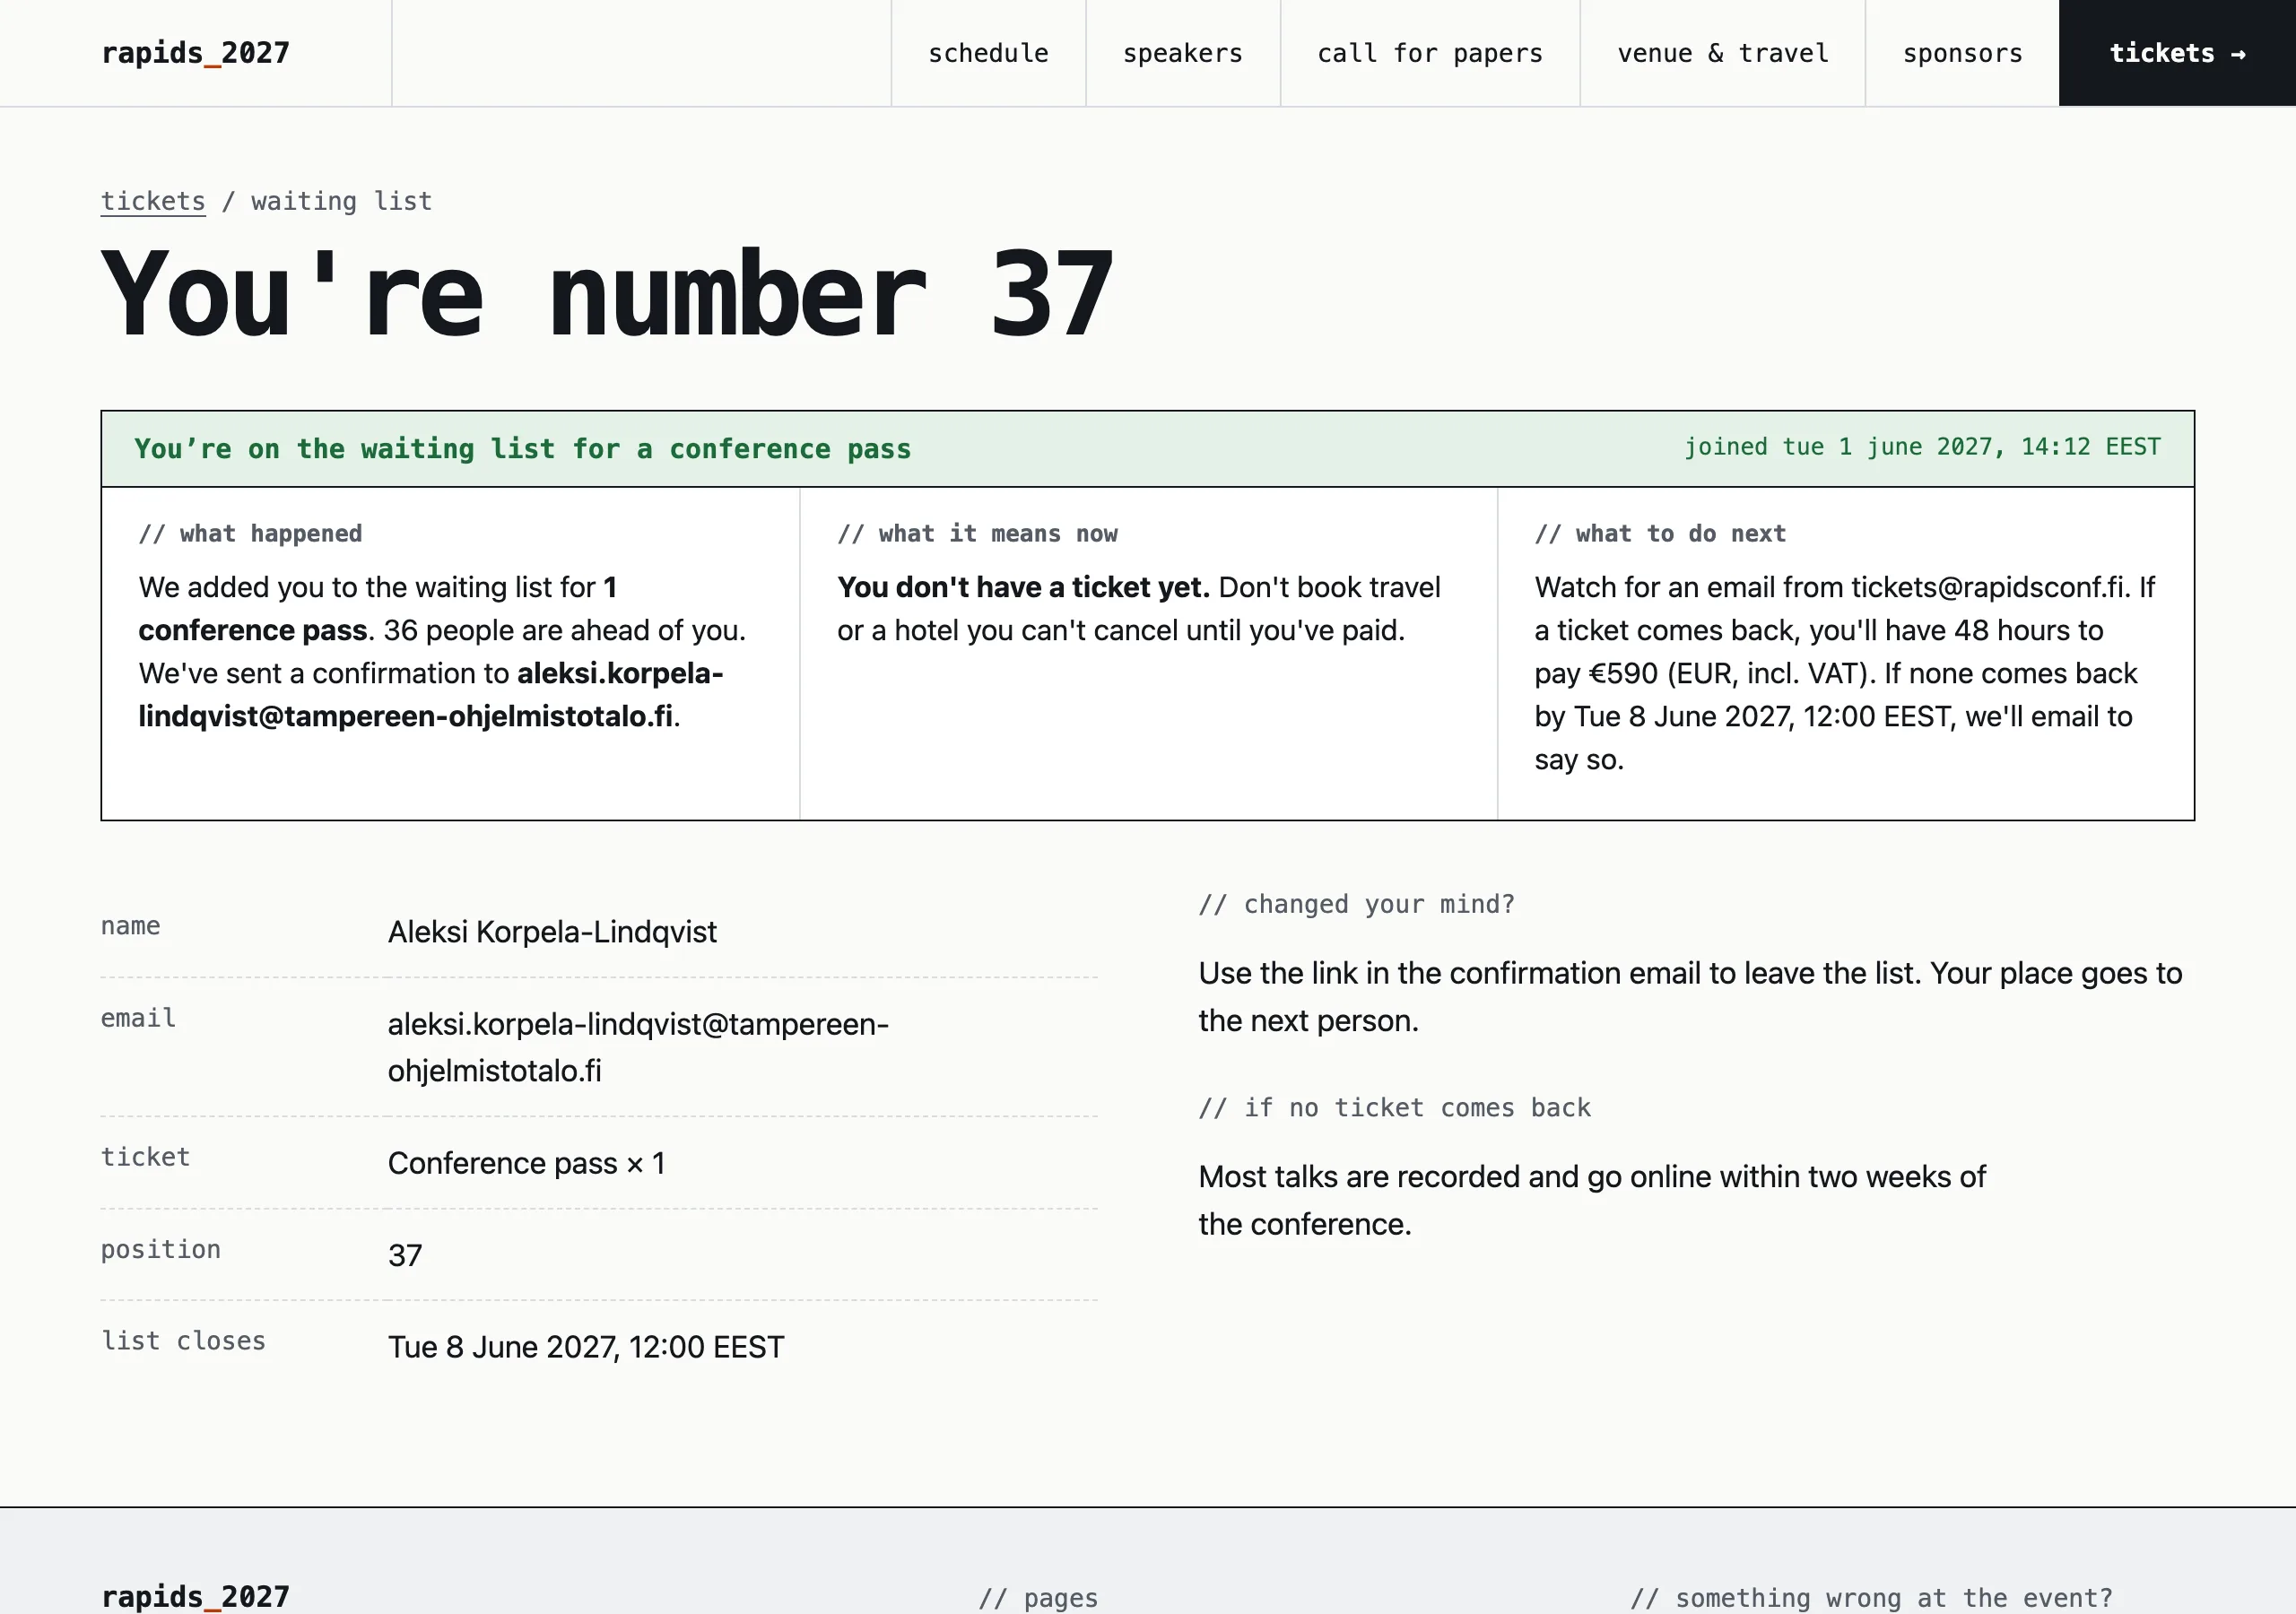
Task: Click the 'waiting list' breadcrumb text
Action: tap(342, 201)
